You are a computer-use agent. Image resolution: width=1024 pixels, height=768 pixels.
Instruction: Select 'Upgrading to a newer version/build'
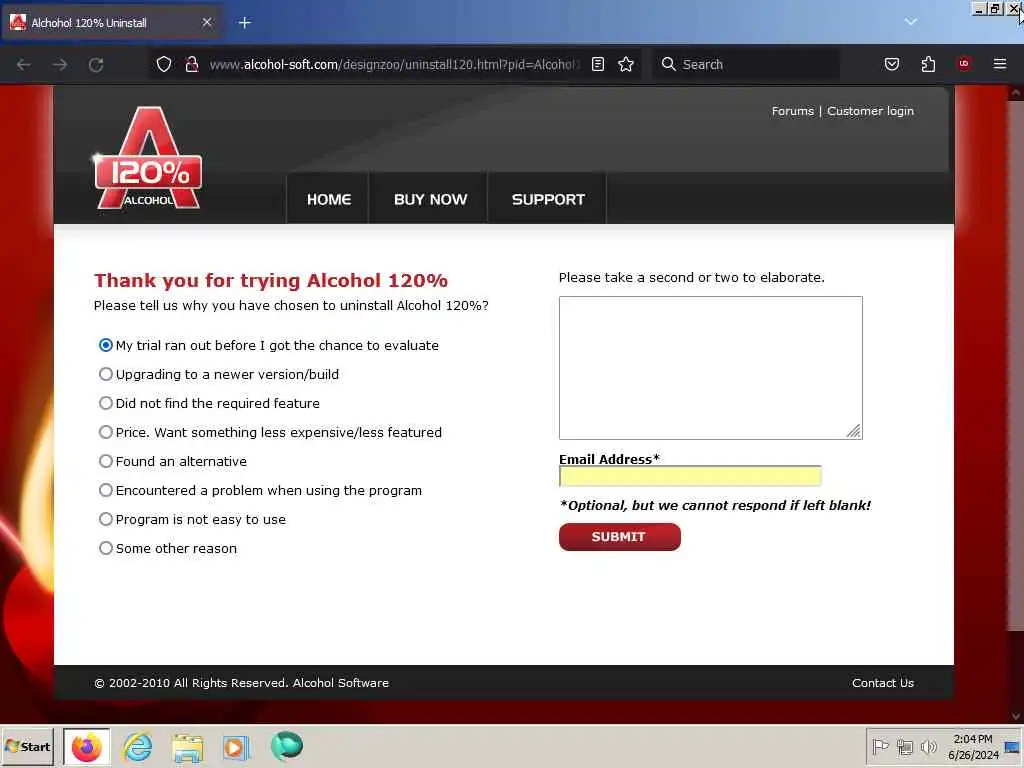click(x=106, y=374)
